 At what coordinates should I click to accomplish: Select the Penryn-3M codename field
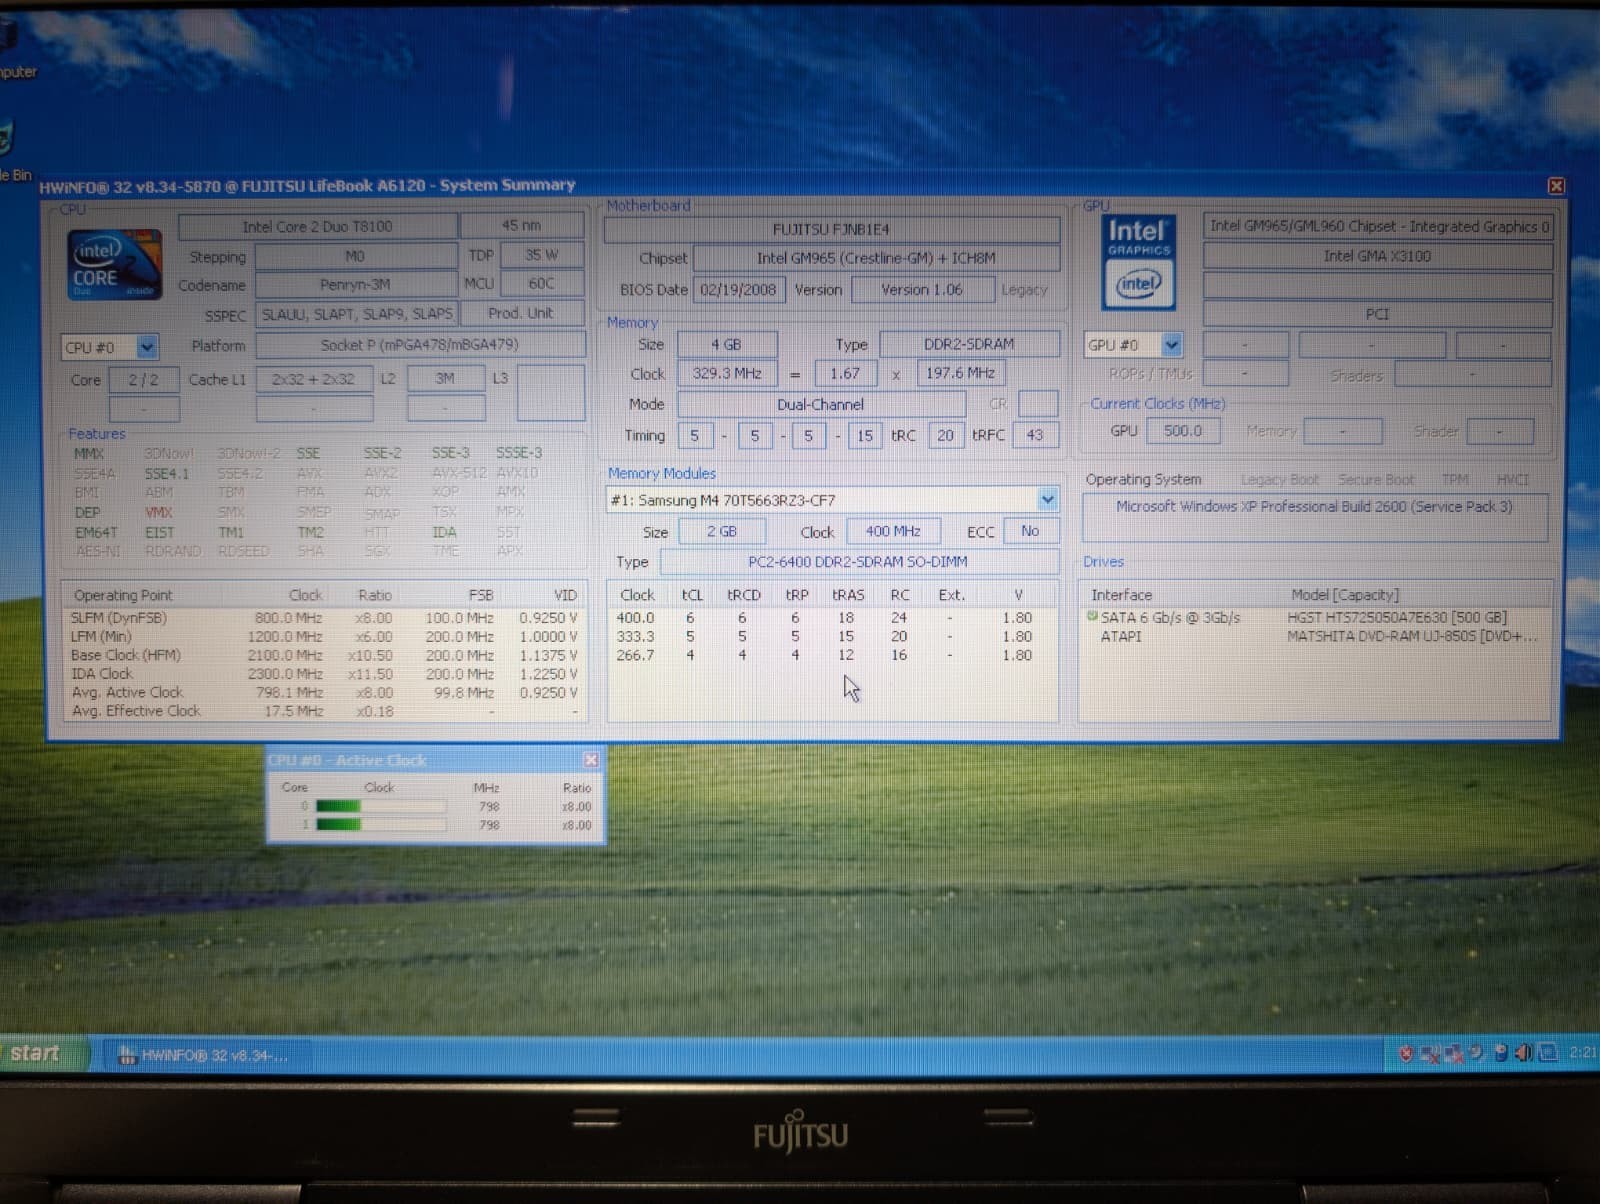pos(355,285)
